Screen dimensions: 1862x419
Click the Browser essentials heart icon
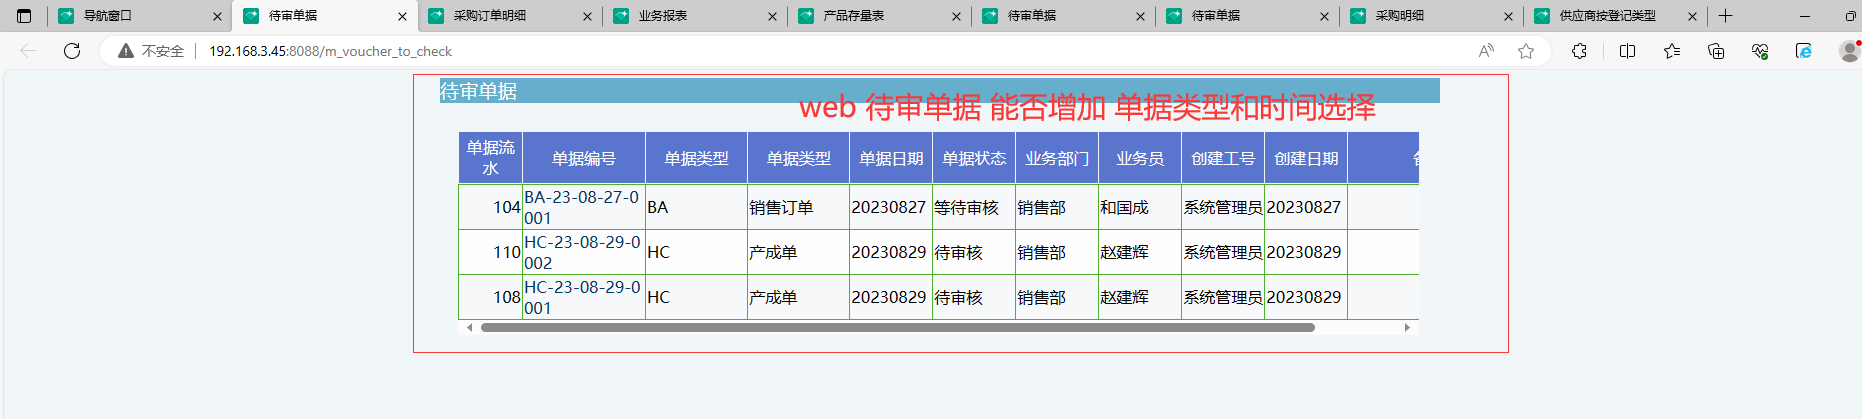click(x=1760, y=51)
